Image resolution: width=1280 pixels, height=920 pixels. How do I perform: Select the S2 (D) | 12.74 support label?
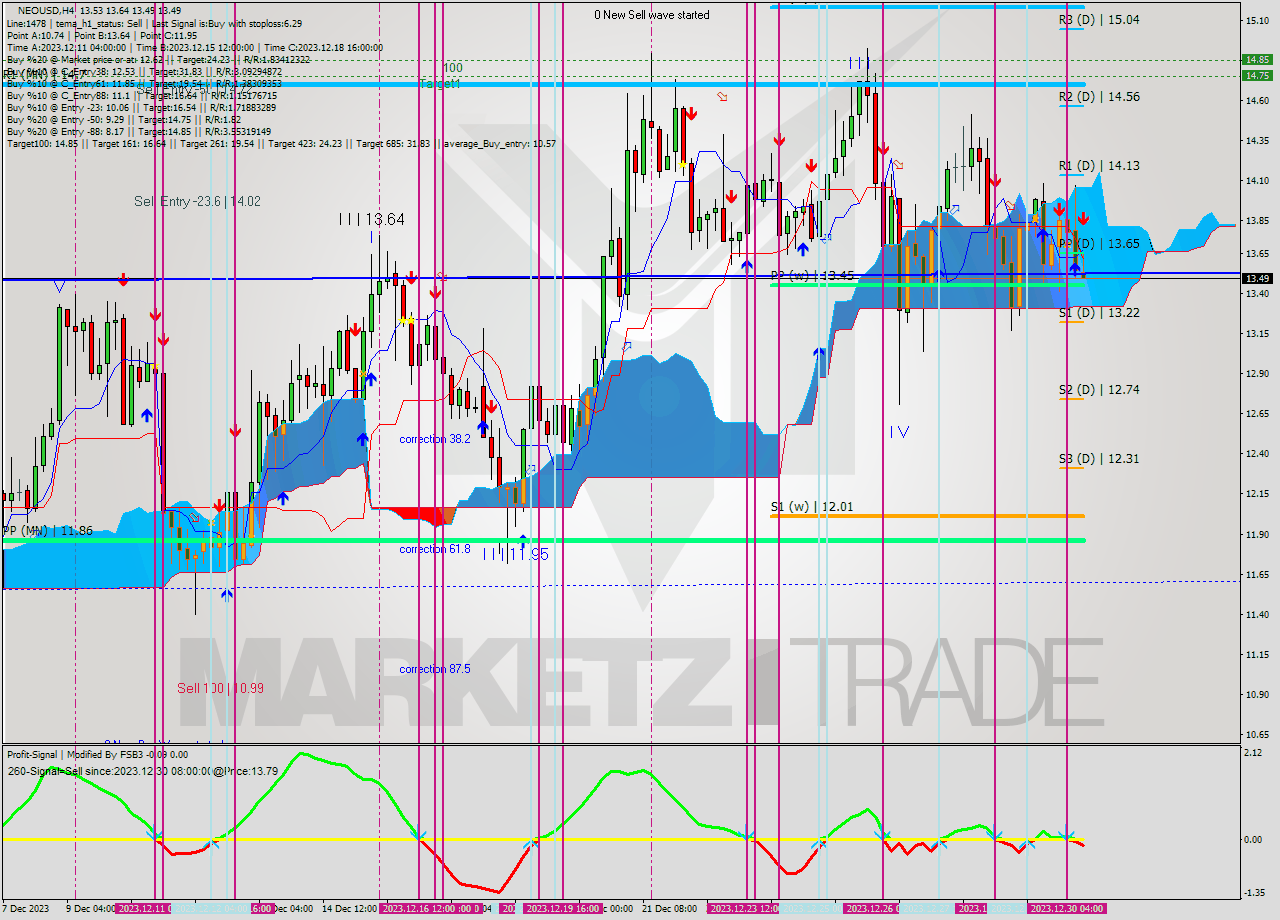pos(1099,390)
